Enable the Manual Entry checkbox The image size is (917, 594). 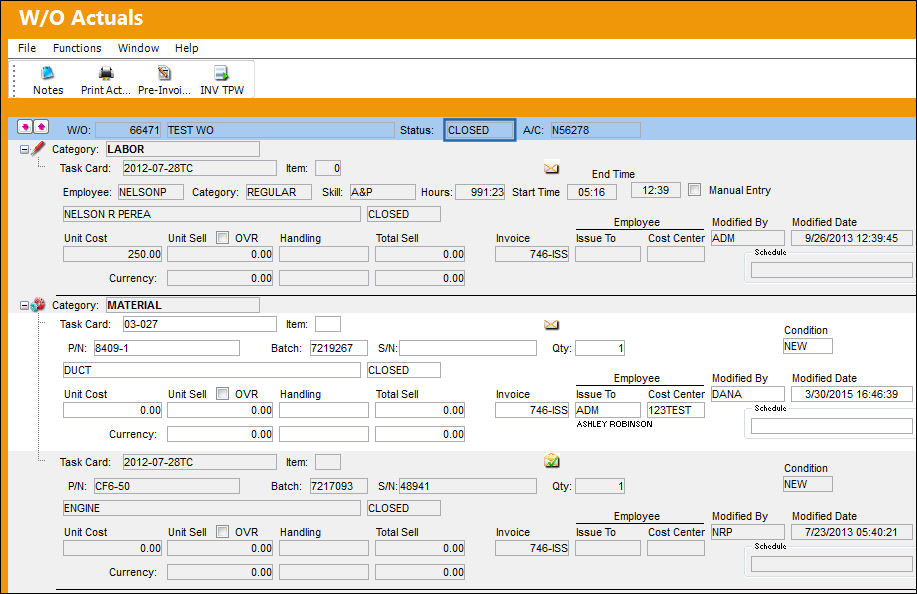(x=694, y=190)
